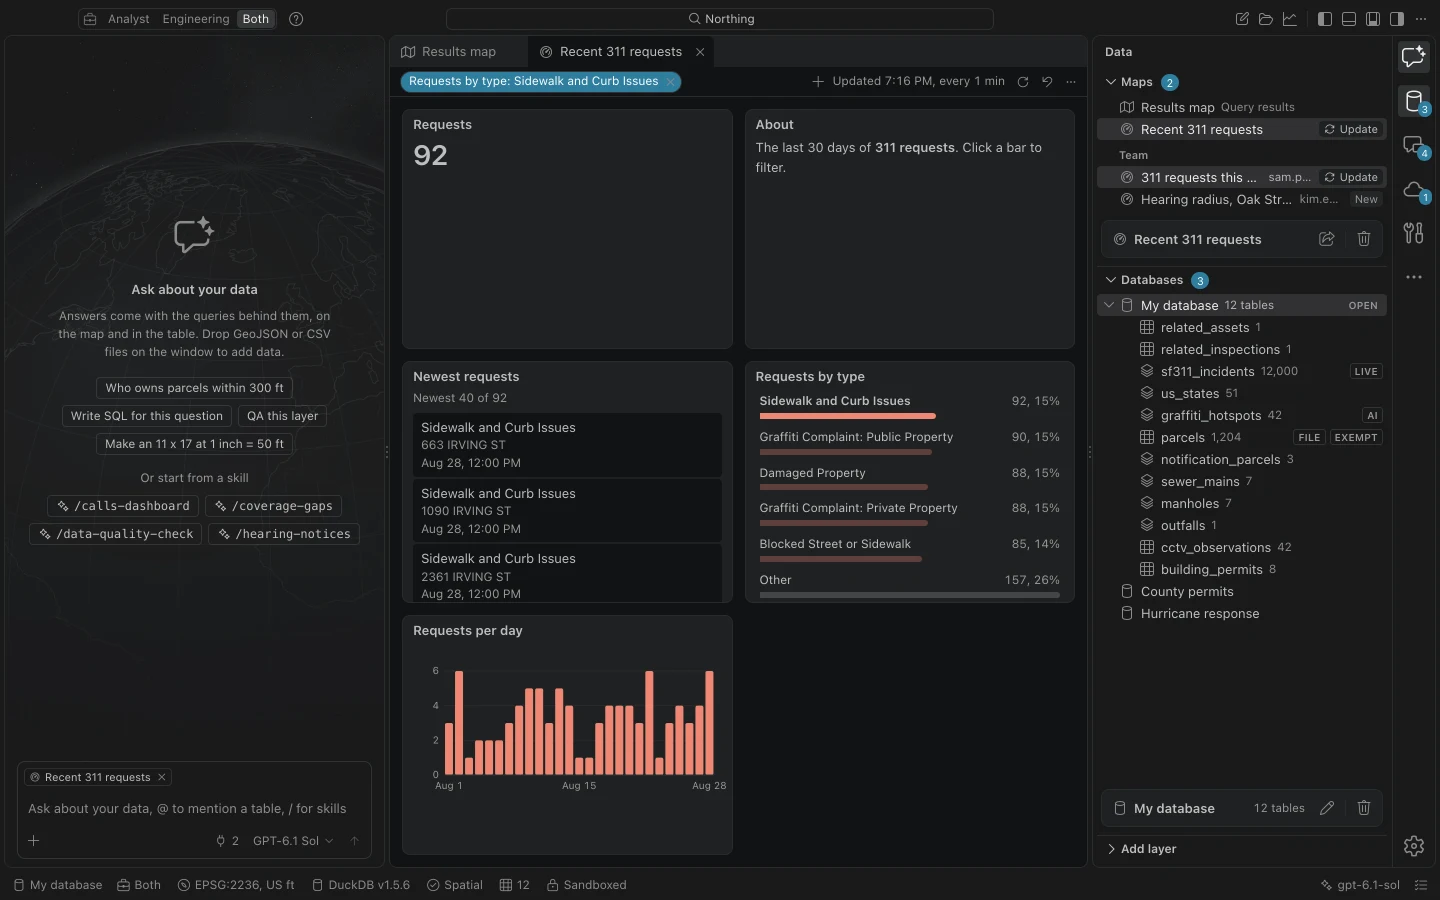Toggle the bottom panel layout icon

tap(1349, 19)
